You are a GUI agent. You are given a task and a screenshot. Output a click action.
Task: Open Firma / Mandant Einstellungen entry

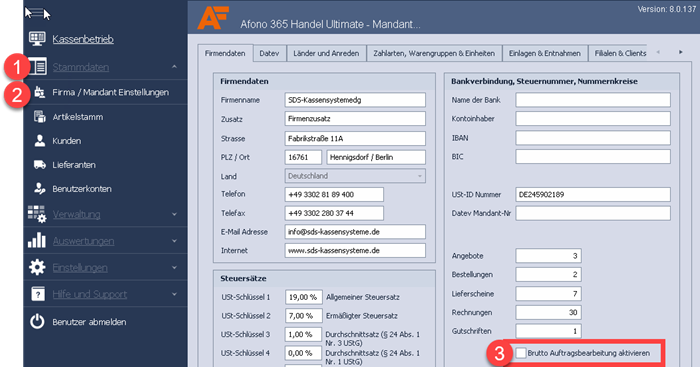pyautogui.click(x=111, y=92)
